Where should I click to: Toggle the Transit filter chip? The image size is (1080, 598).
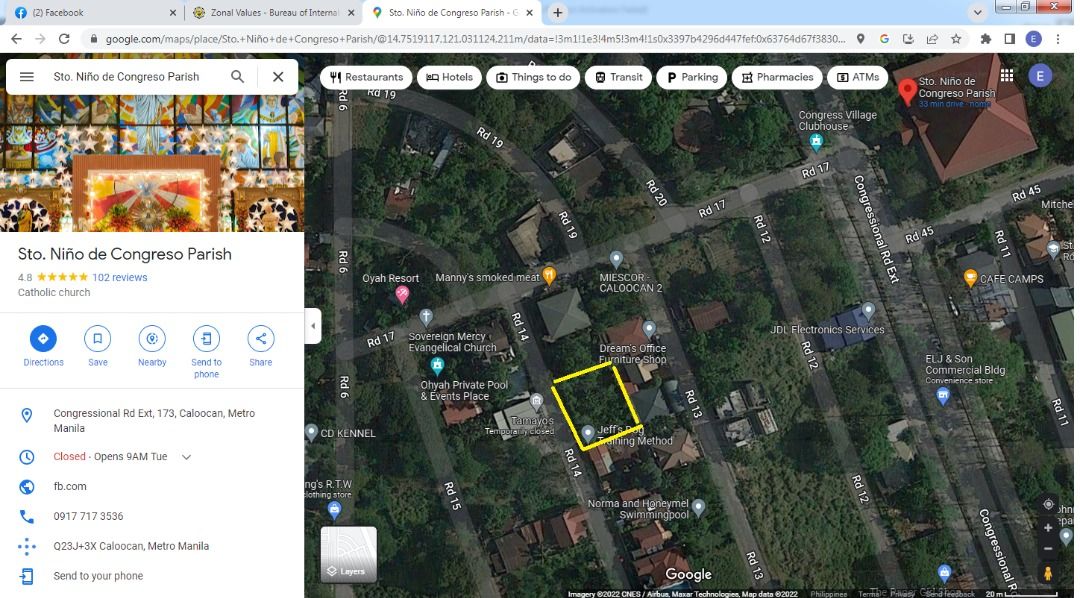pos(618,76)
